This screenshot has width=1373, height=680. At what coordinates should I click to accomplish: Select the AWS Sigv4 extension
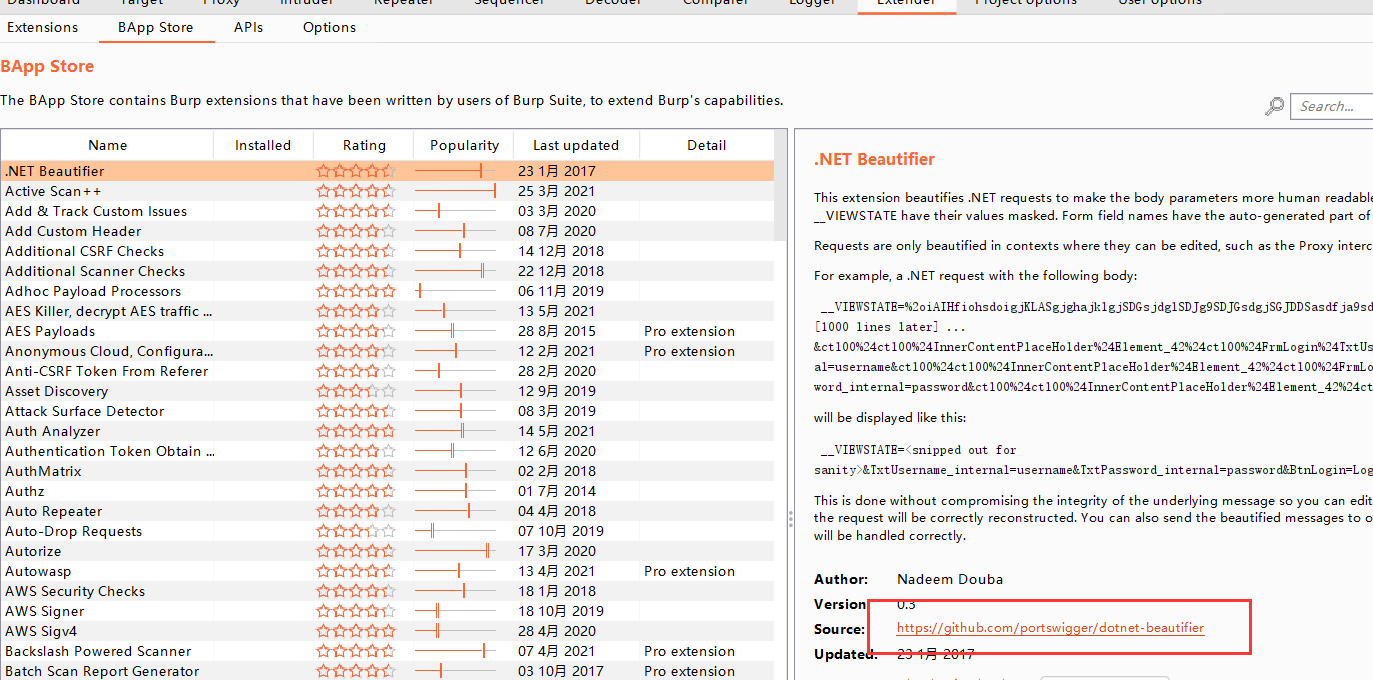[x=387, y=631]
